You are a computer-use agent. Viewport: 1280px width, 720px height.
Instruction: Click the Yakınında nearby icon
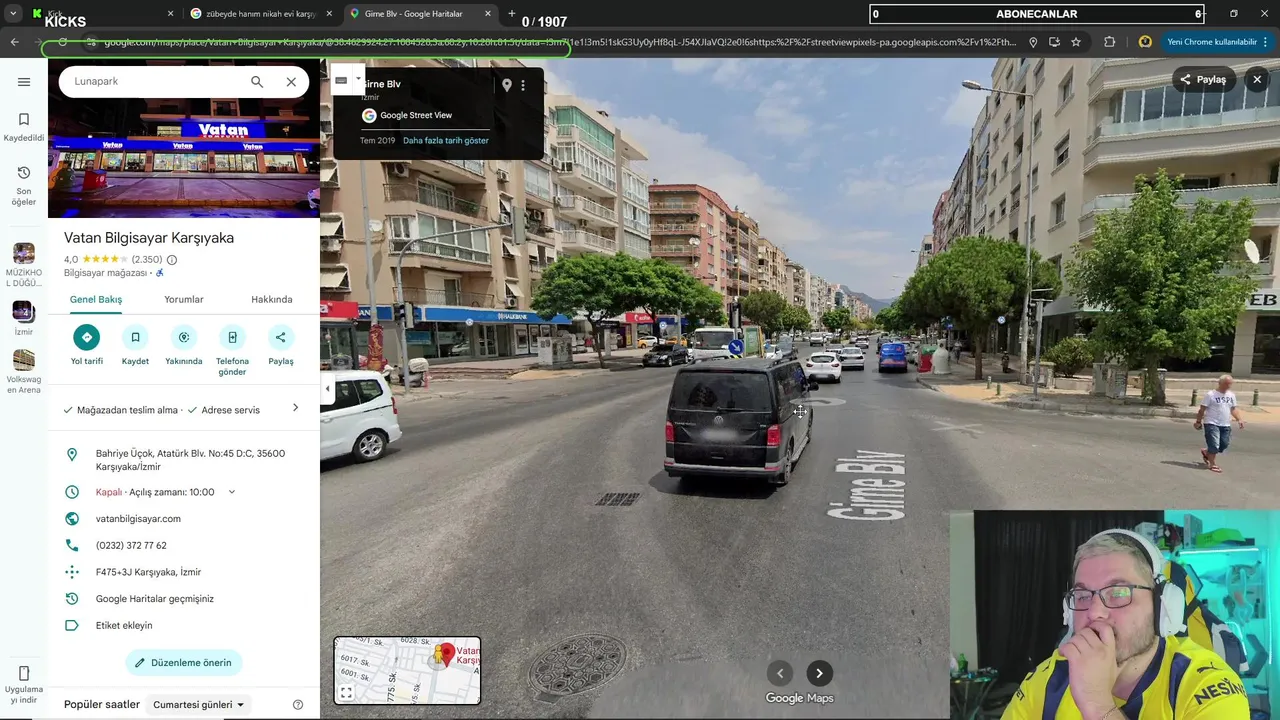[184, 337]
